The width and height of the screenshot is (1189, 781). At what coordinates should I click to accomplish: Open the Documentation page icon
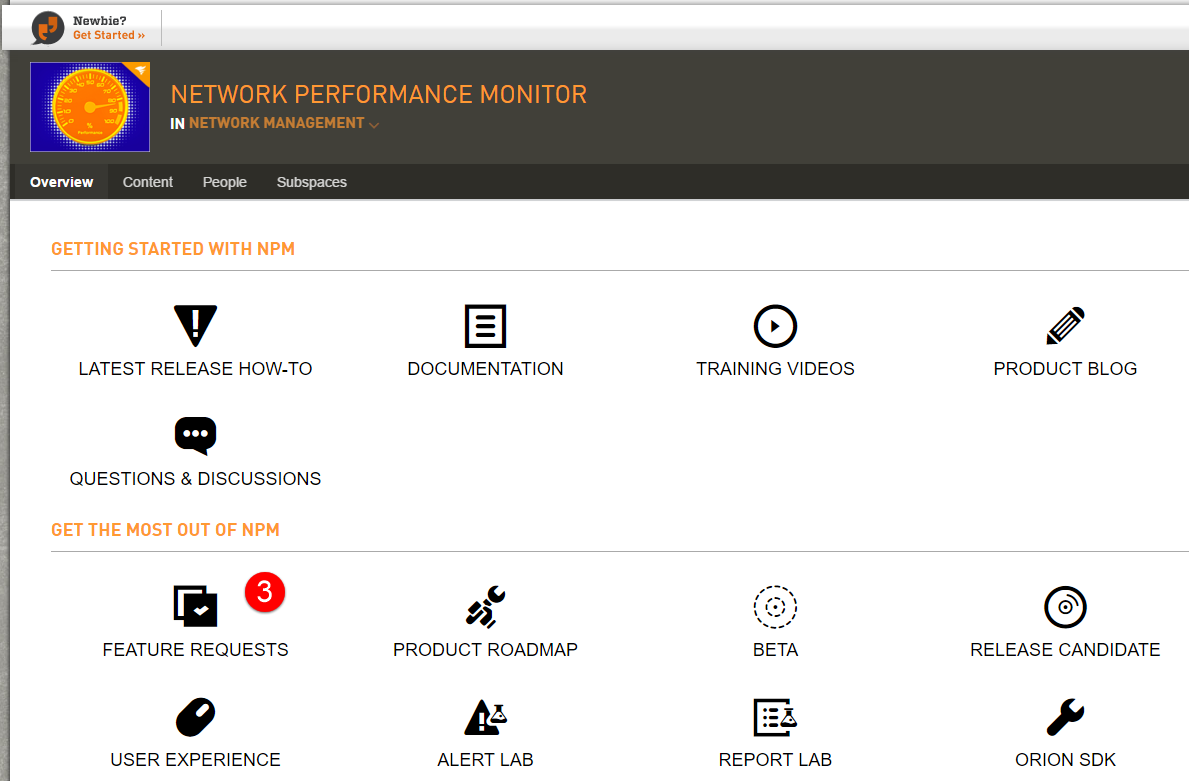[485, 326]
